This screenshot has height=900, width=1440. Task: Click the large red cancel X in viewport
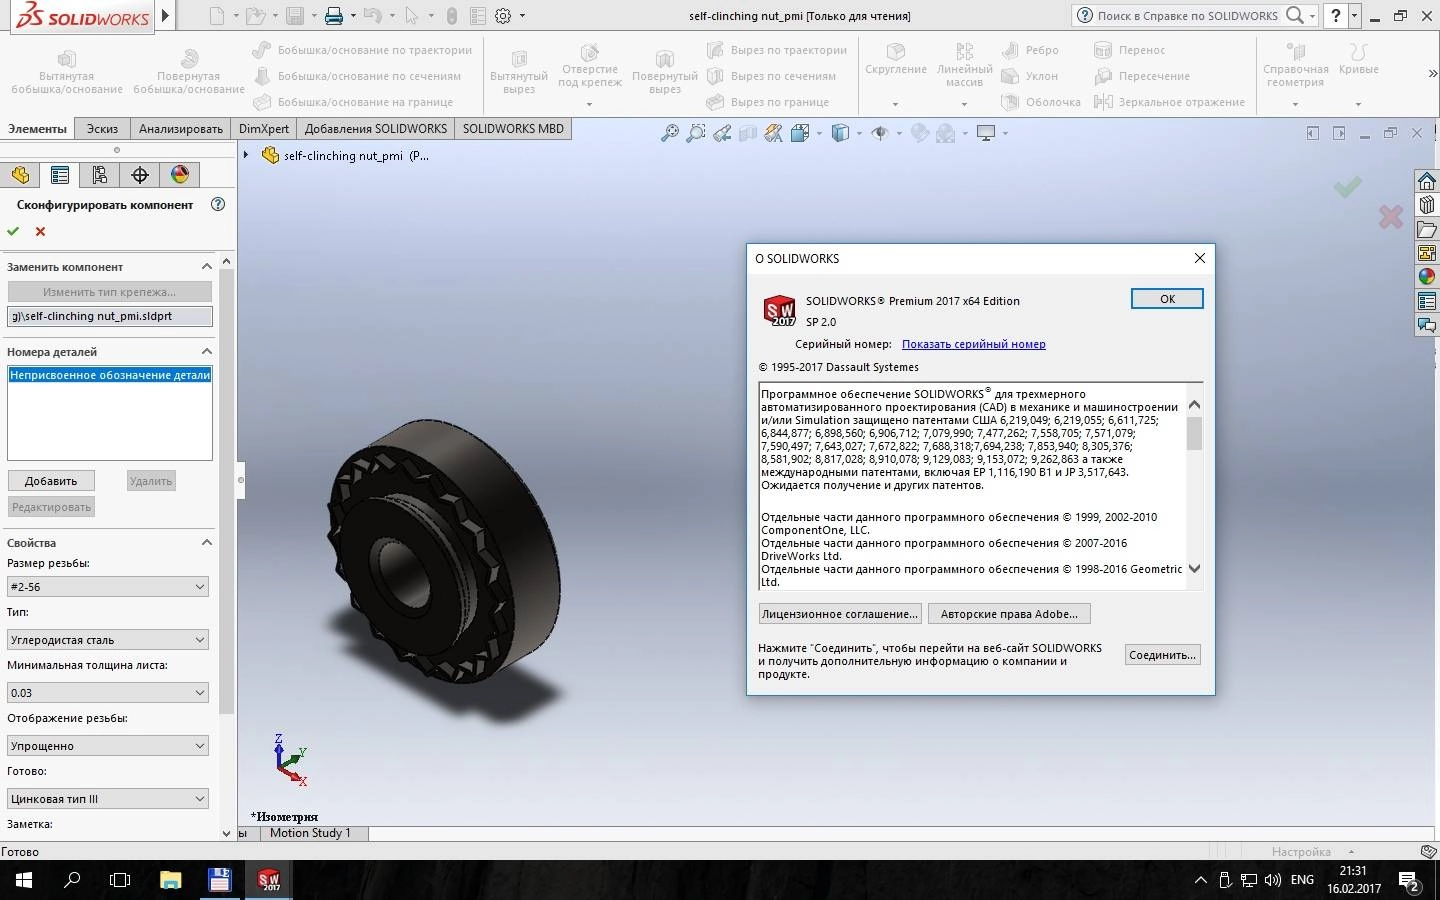pyautogui.click(x=1391, y=216)
